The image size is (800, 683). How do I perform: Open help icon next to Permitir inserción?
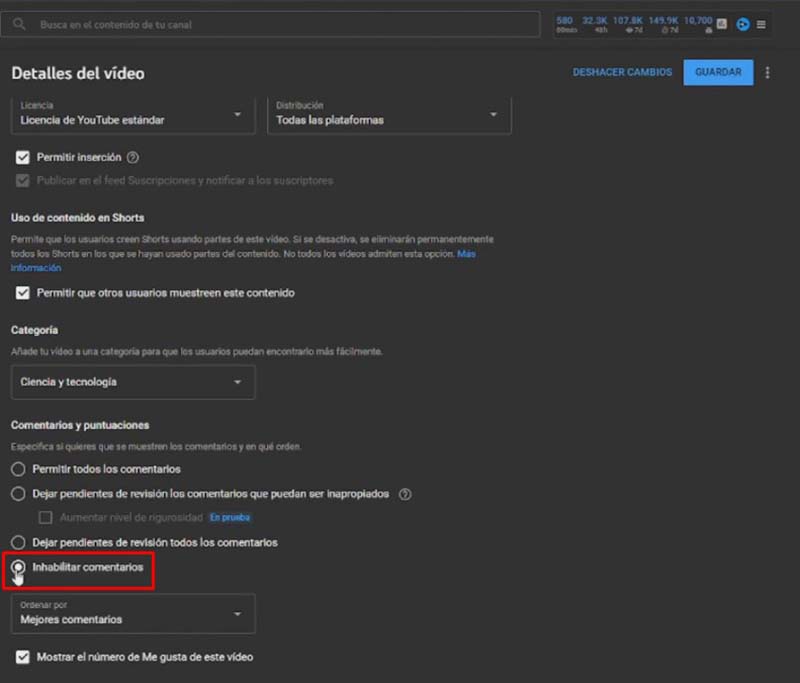point(133,158)
